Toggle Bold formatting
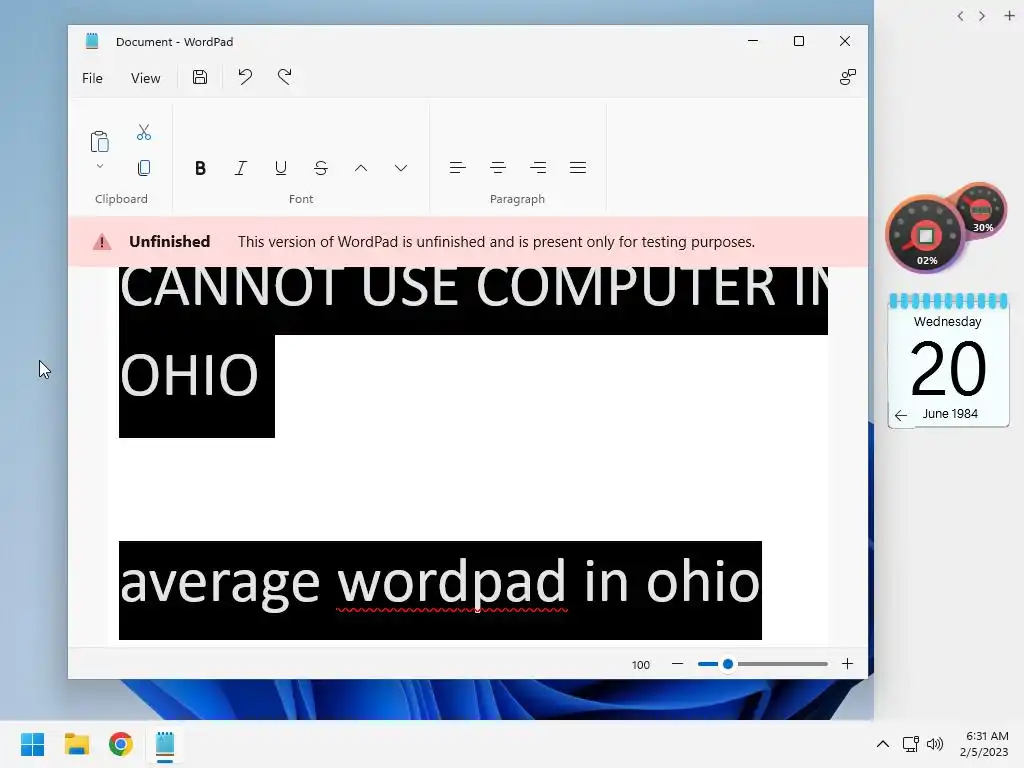The height and width of the screenshot is (768, 1024). (x=200, y=168)
